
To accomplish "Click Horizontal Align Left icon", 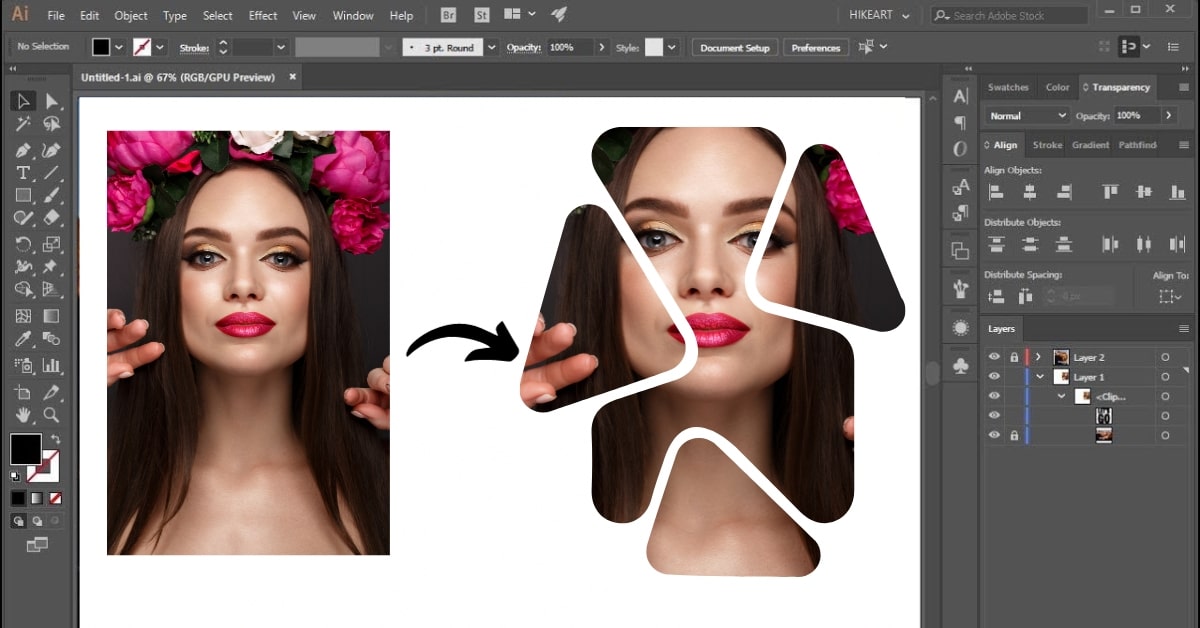I will point(996,192).
